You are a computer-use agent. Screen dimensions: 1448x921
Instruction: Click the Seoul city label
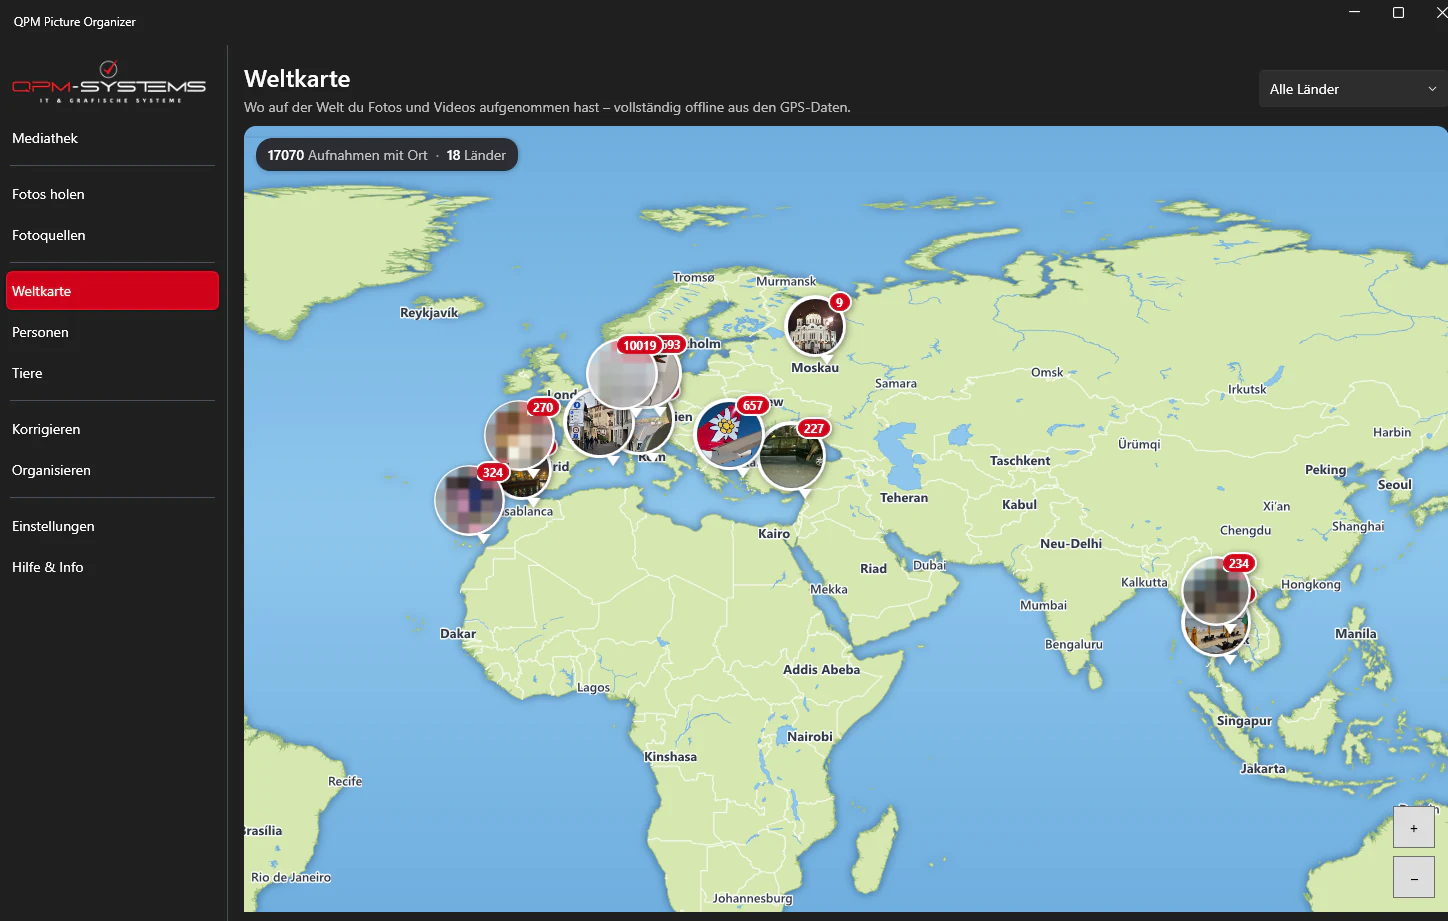click(1395, 484)
